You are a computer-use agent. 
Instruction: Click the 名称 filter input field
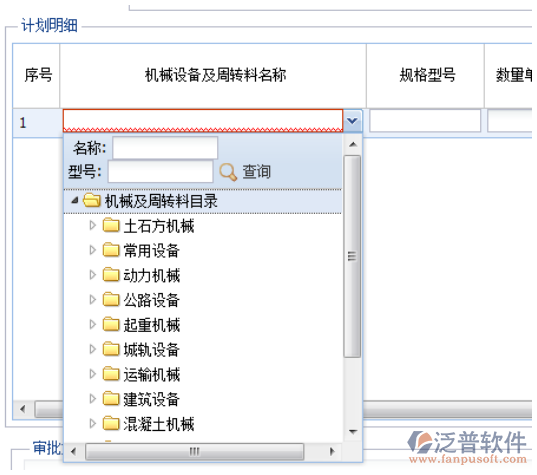point(165,148)
